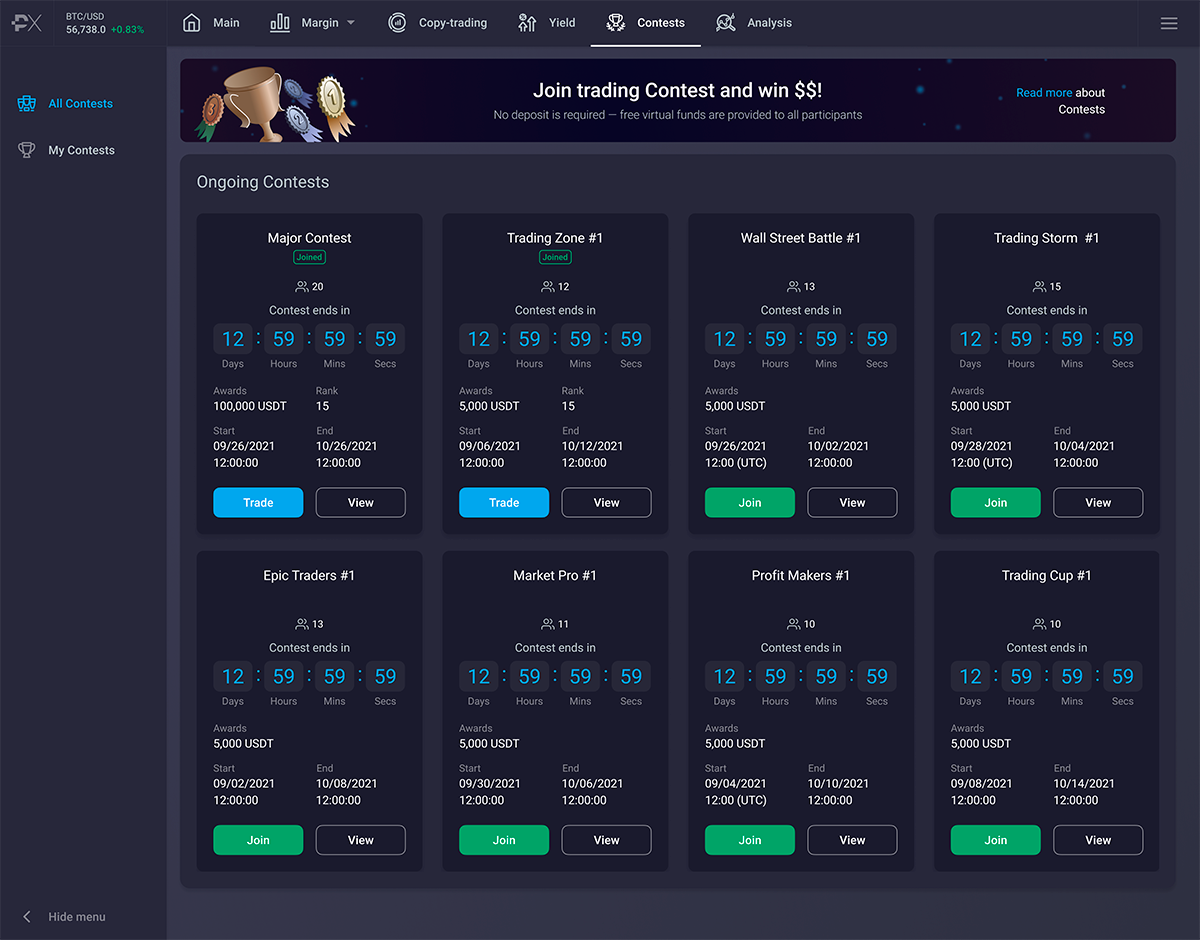View the Trading Storm #1 contest
This screenshot has height=940, width=1200.
coord(1099,503)
